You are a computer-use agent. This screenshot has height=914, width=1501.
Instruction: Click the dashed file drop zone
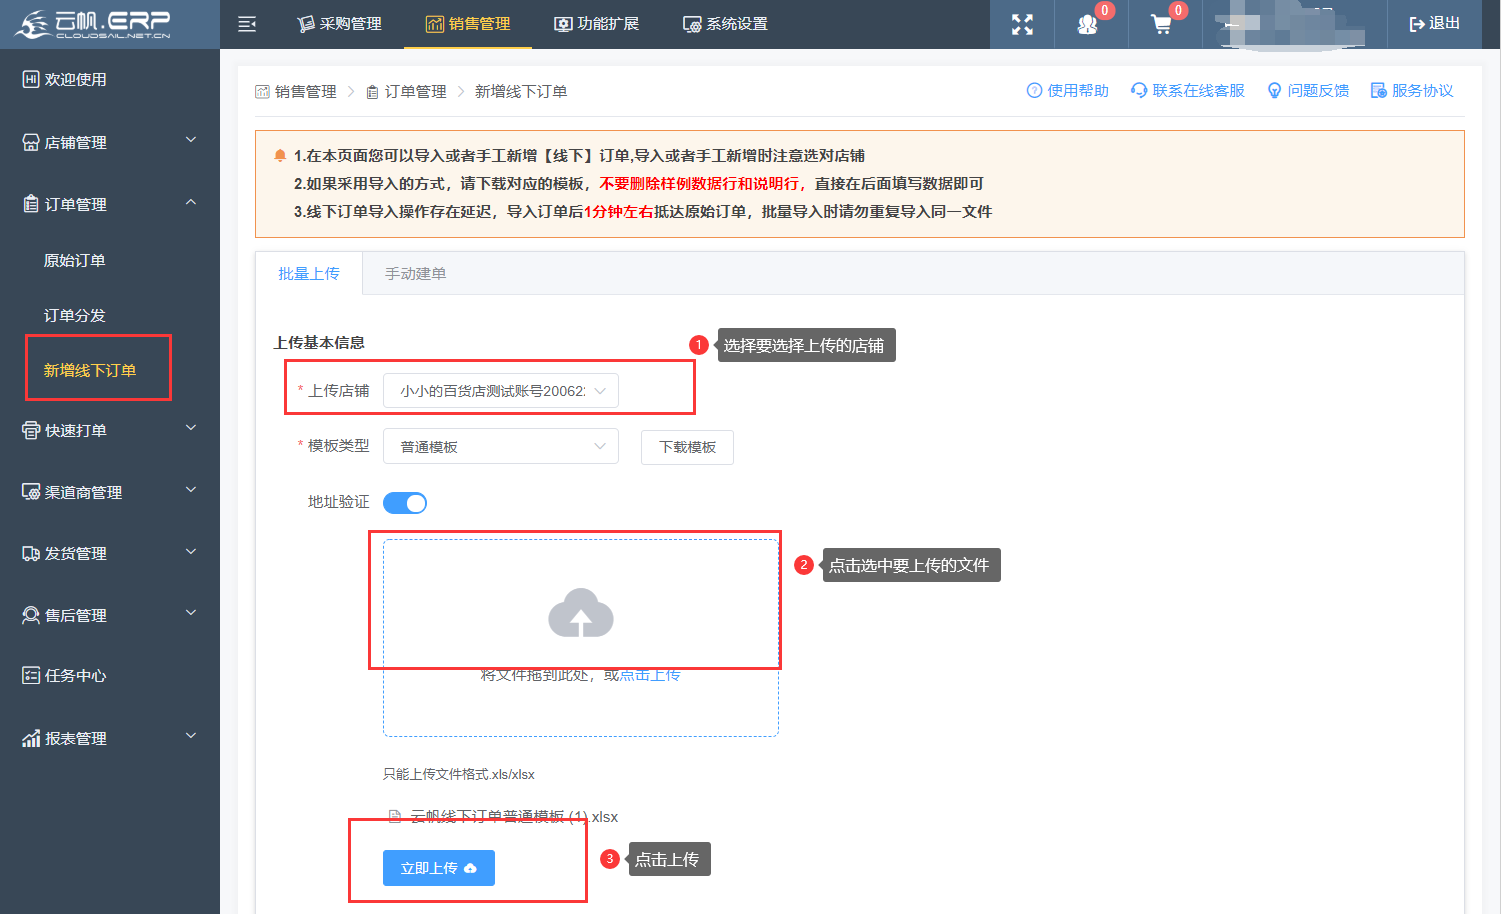(x=581, y=638)
